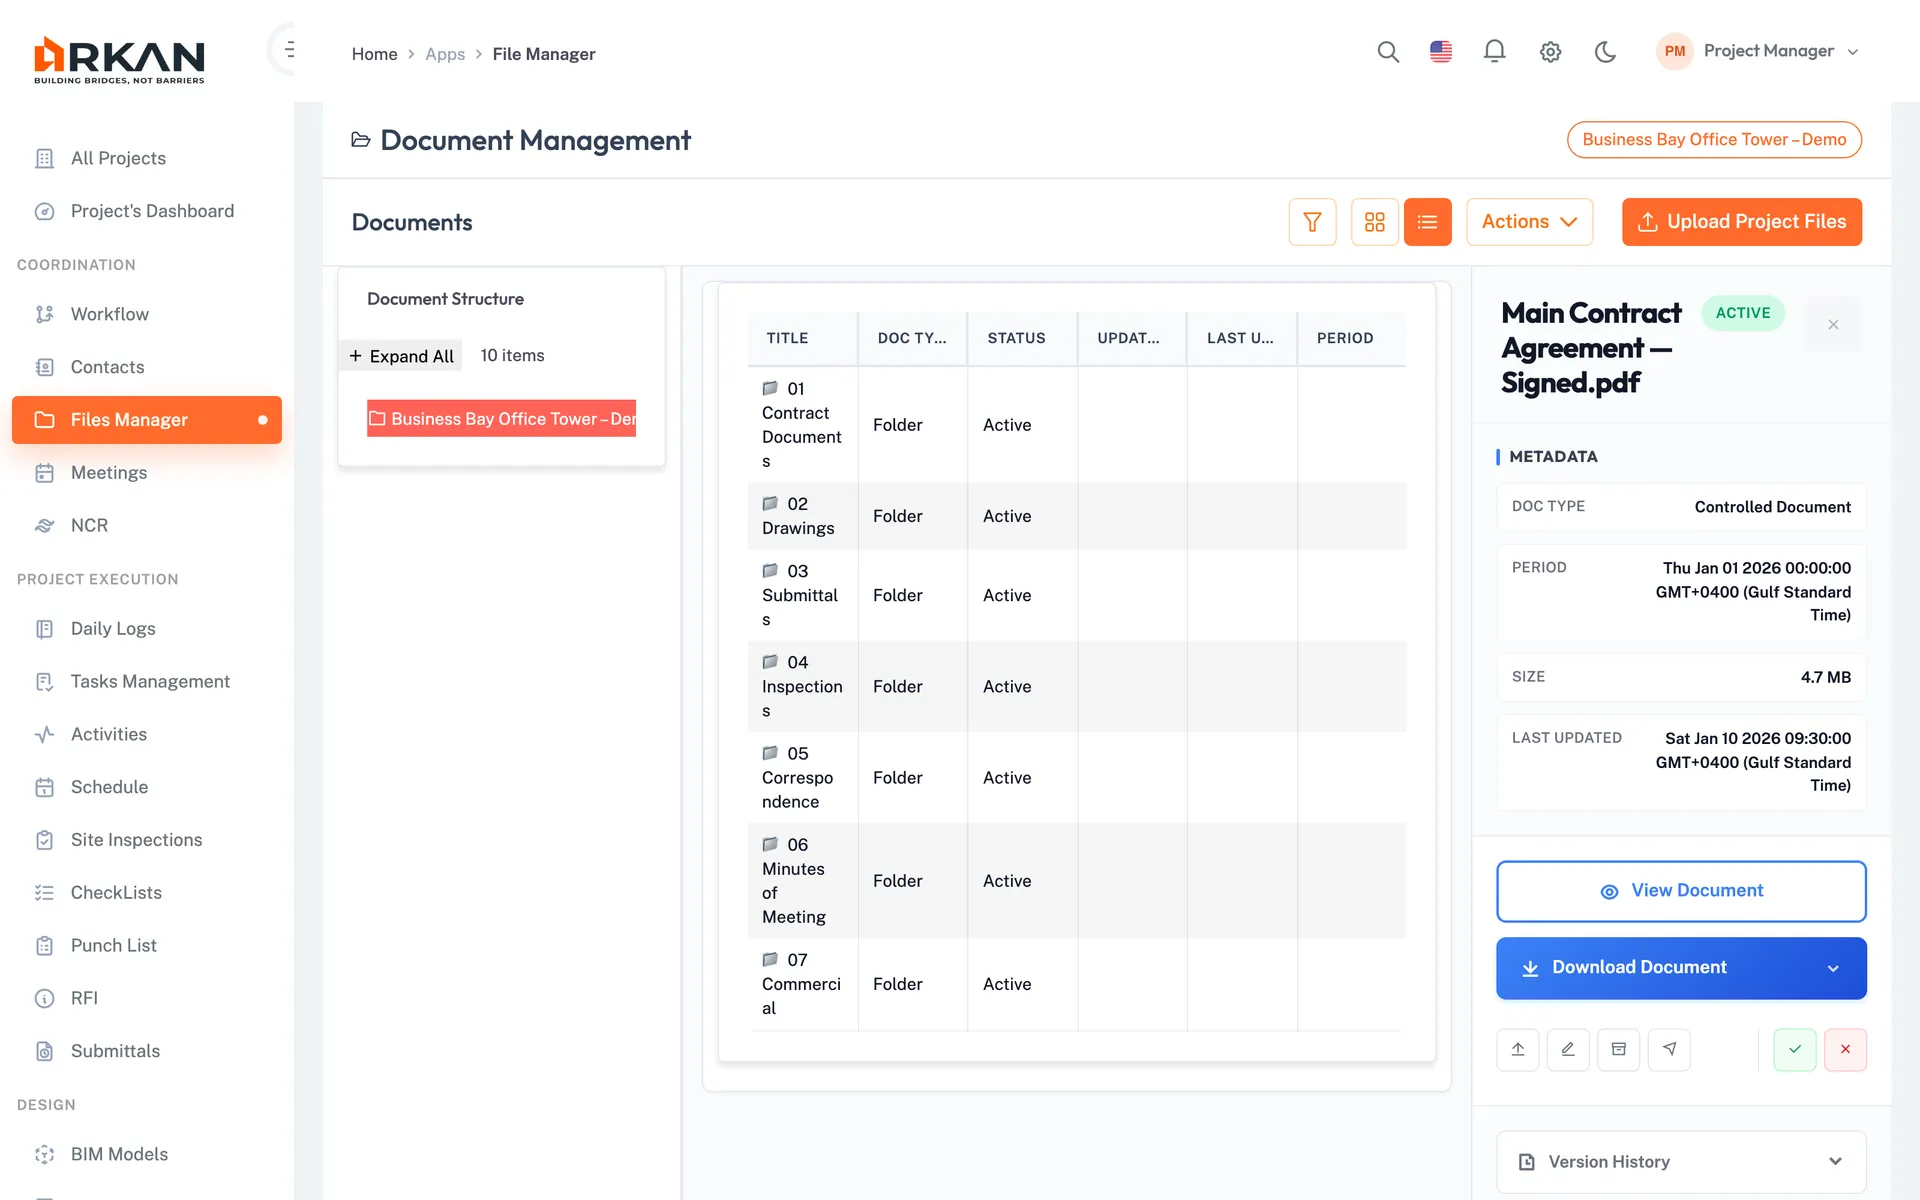Open the search icon in header
This screenshot has width=1920, height=1200.
tap(1388, 52)
